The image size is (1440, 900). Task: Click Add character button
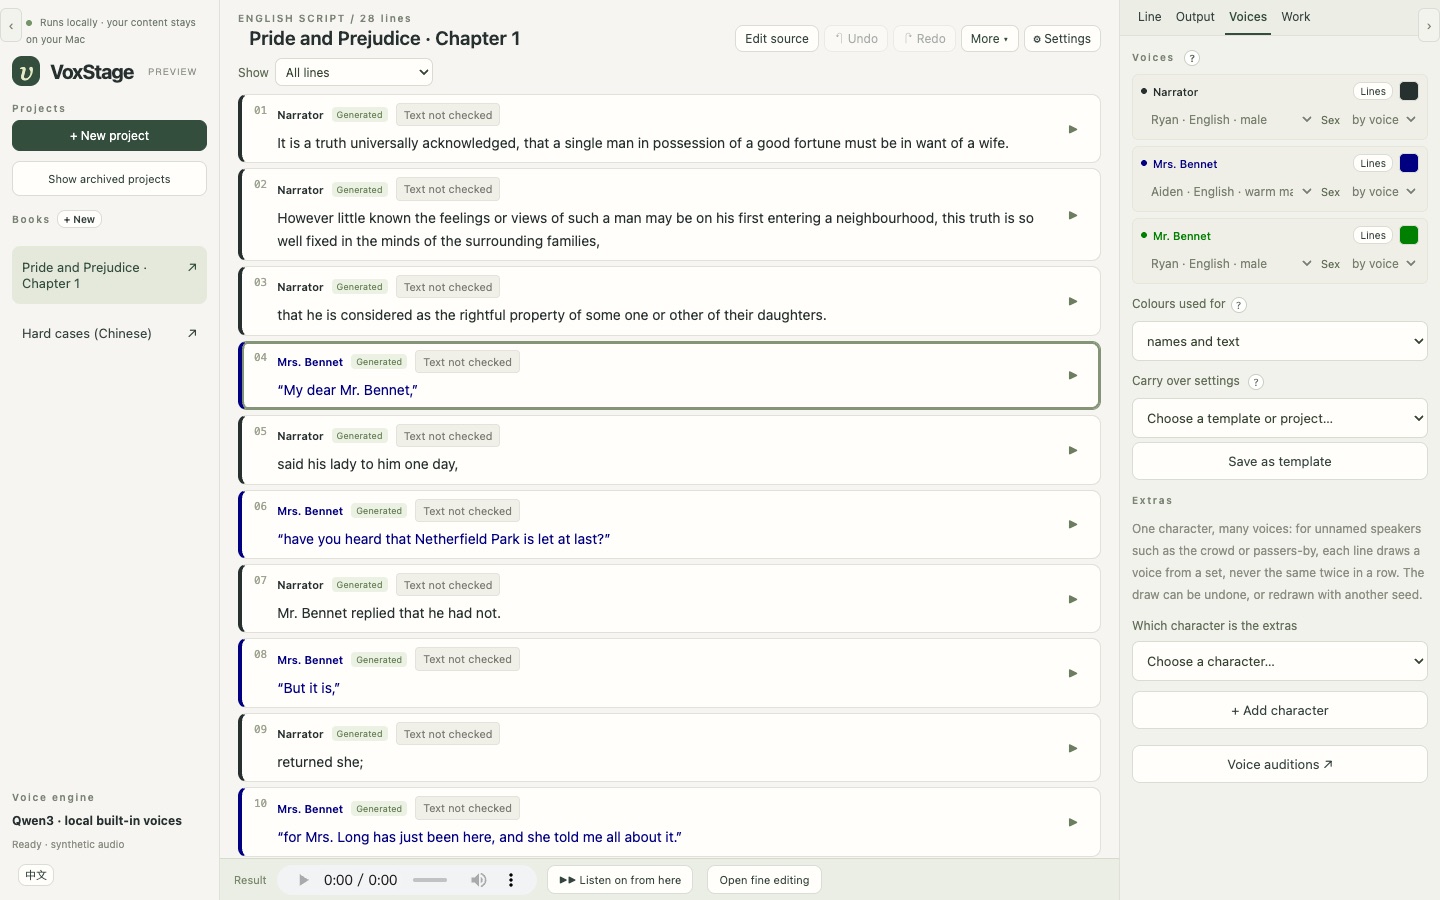point(1279,710)
